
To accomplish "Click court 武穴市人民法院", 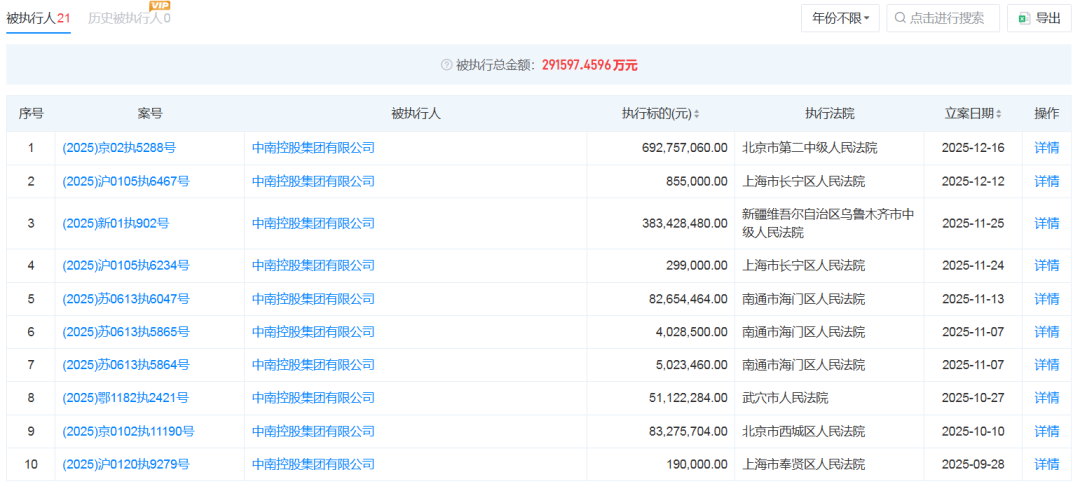I will coord(785,398).
